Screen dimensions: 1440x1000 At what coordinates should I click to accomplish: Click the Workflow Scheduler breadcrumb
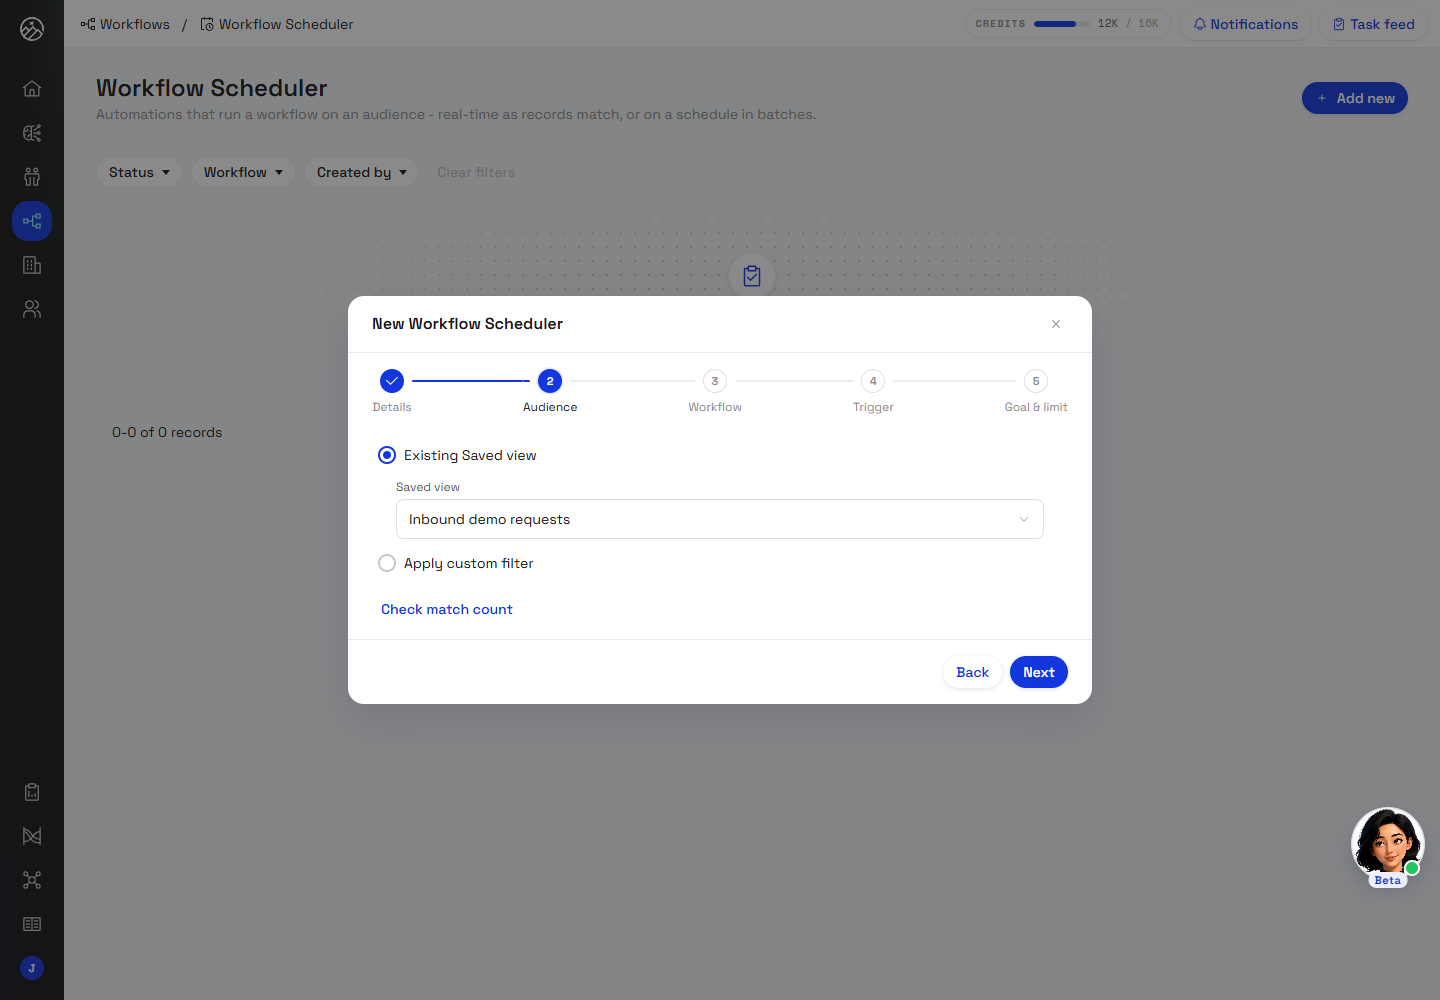point(277,24)
